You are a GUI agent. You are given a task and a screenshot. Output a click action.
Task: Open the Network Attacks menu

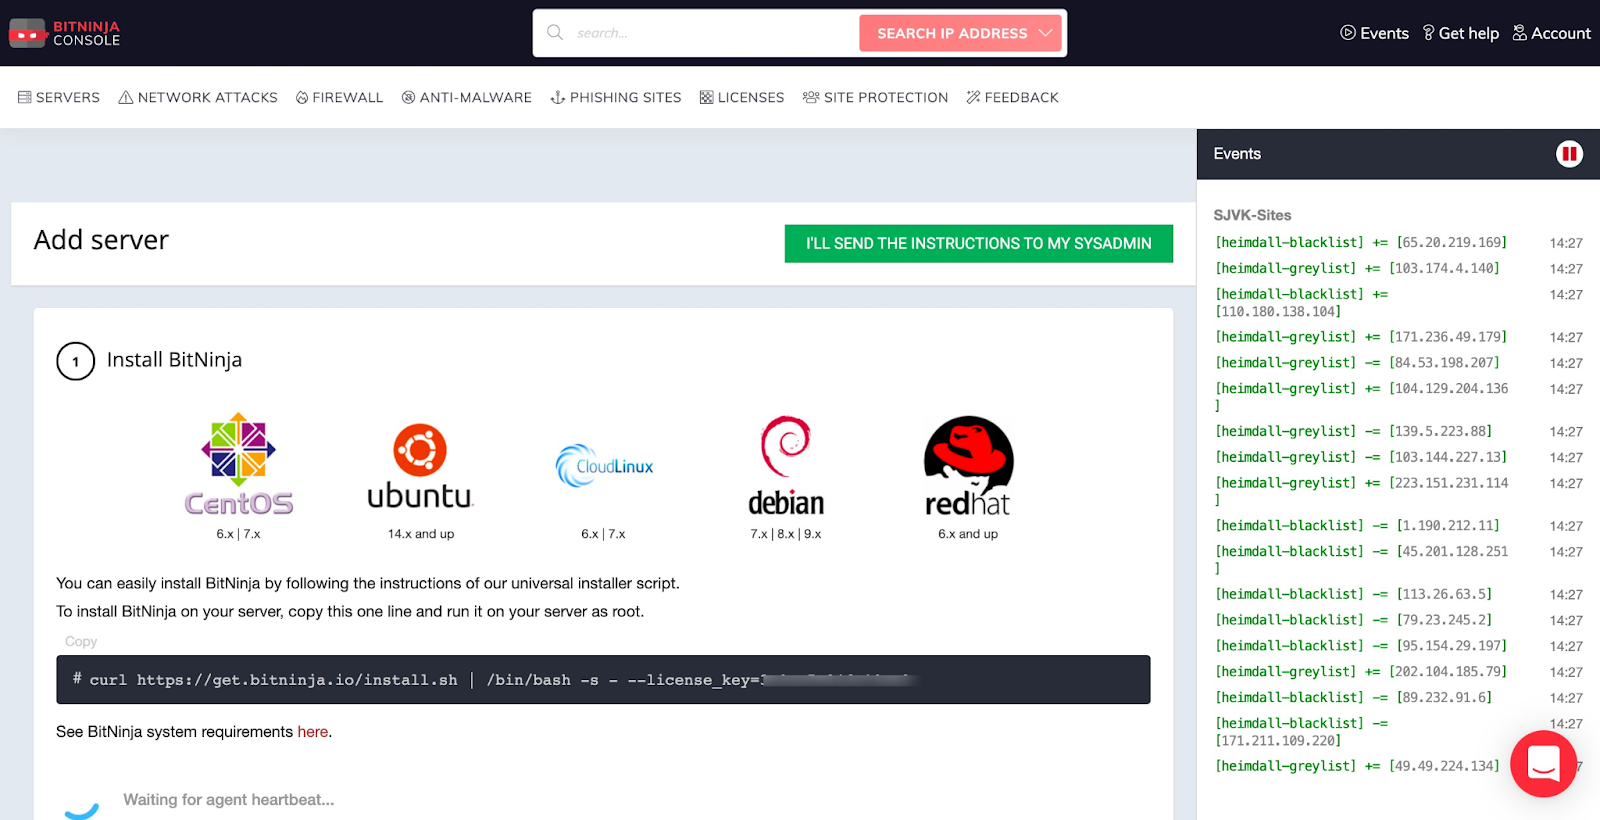pyautogui.click(x=198, y=97)
